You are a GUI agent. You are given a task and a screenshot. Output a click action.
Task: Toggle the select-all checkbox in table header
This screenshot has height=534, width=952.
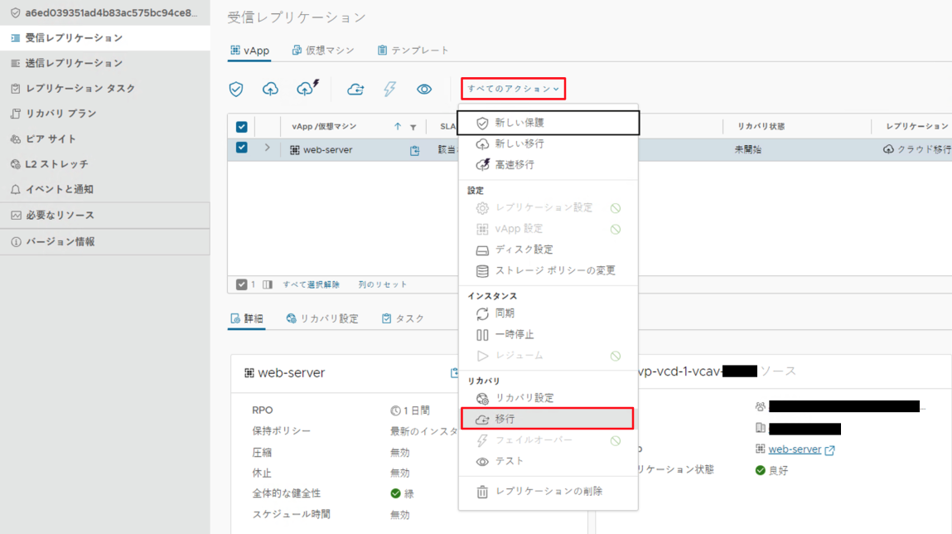click(x=242, y=126)
